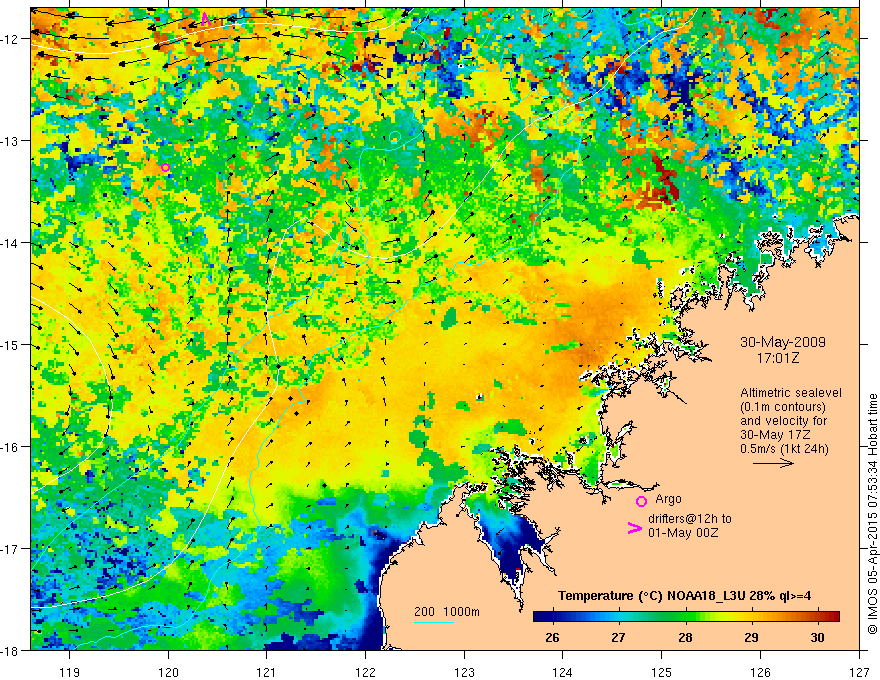Click the latitude axis label '-15'
Screen dimensions: 880x680
tap(11, 345)
